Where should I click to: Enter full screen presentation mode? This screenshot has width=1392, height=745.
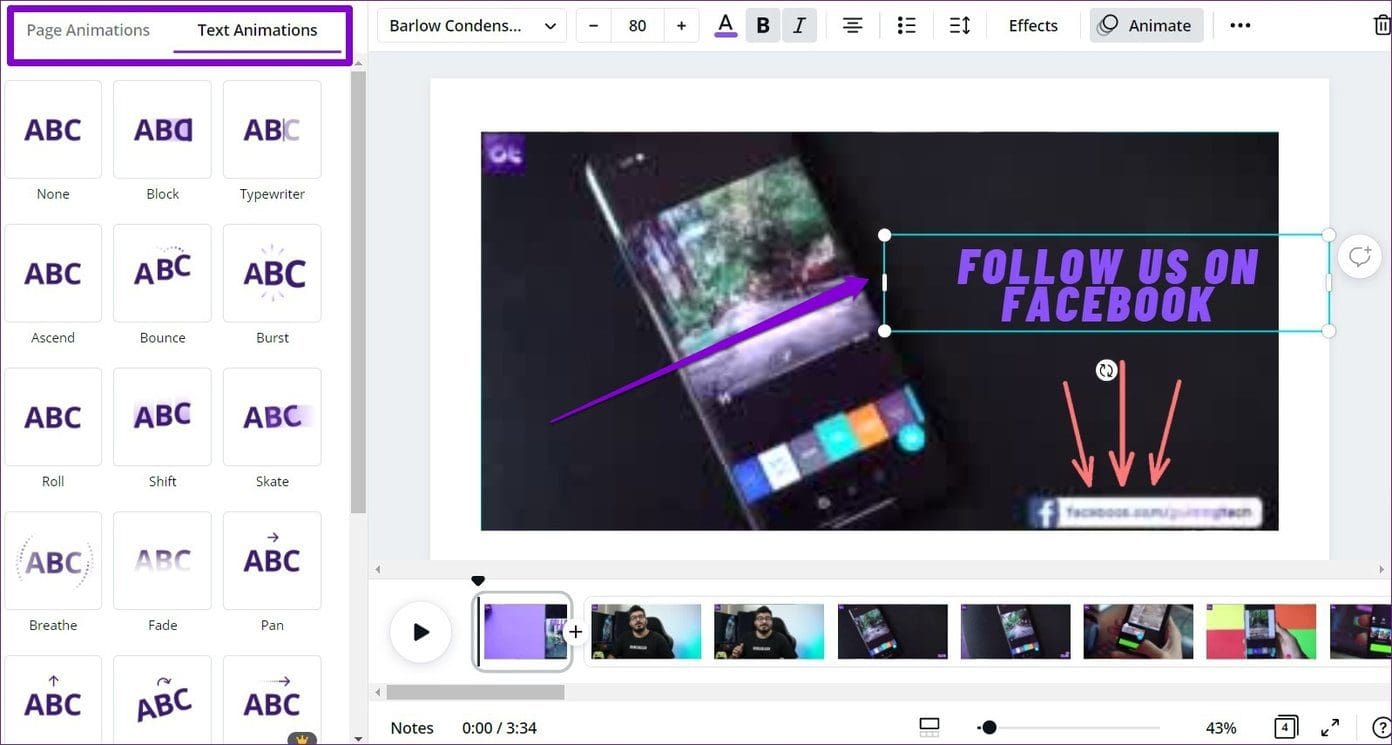pyautogui.click(x=1330, y=727)
